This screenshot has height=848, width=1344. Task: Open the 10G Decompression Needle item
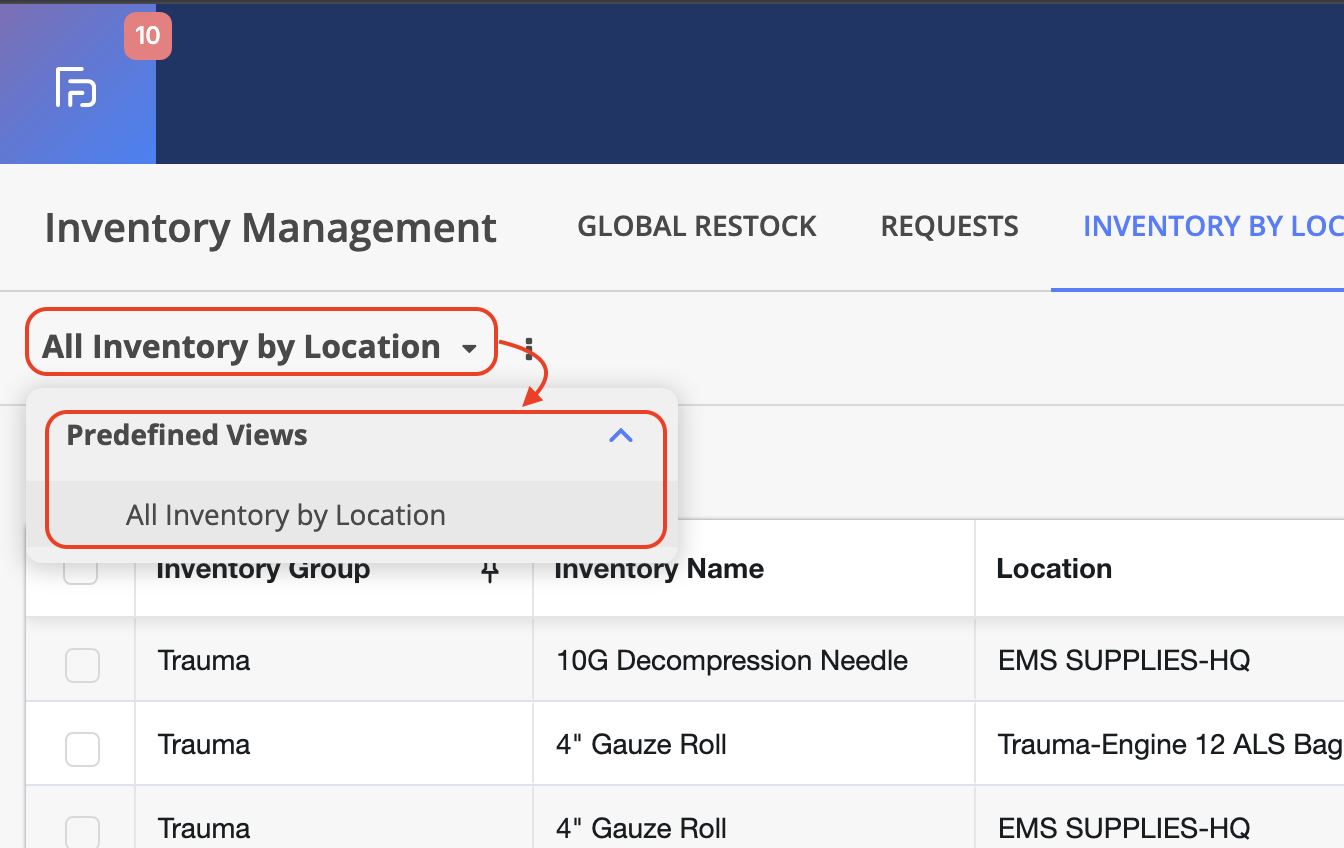pyautogui.click(x=731, y=661)
